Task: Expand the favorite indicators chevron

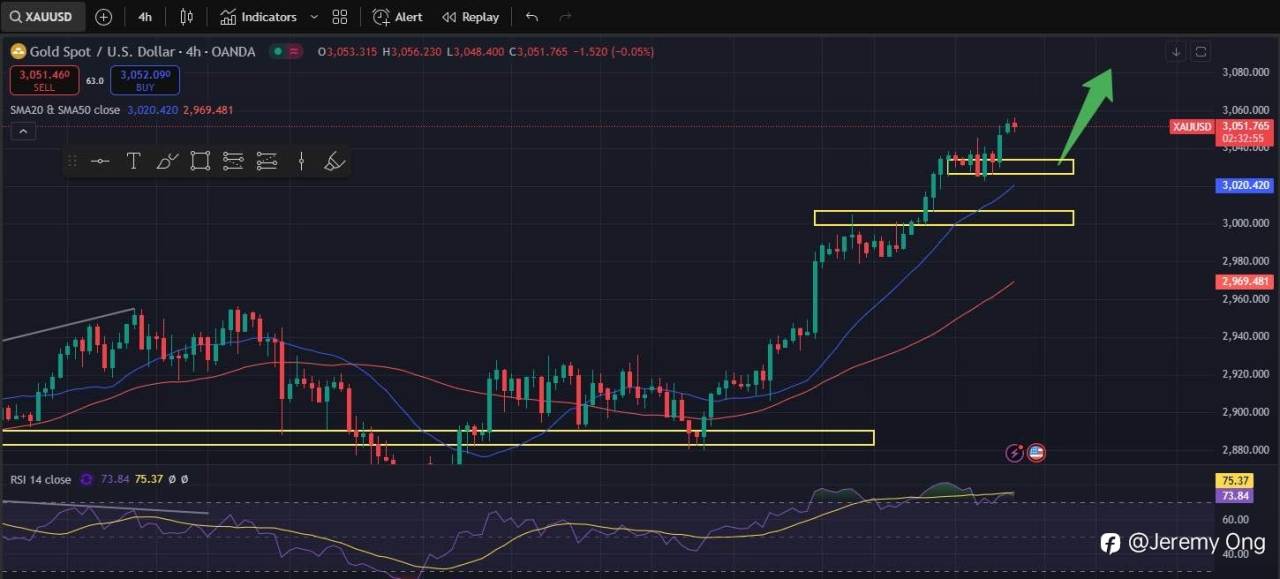Action: coord(314,17)
